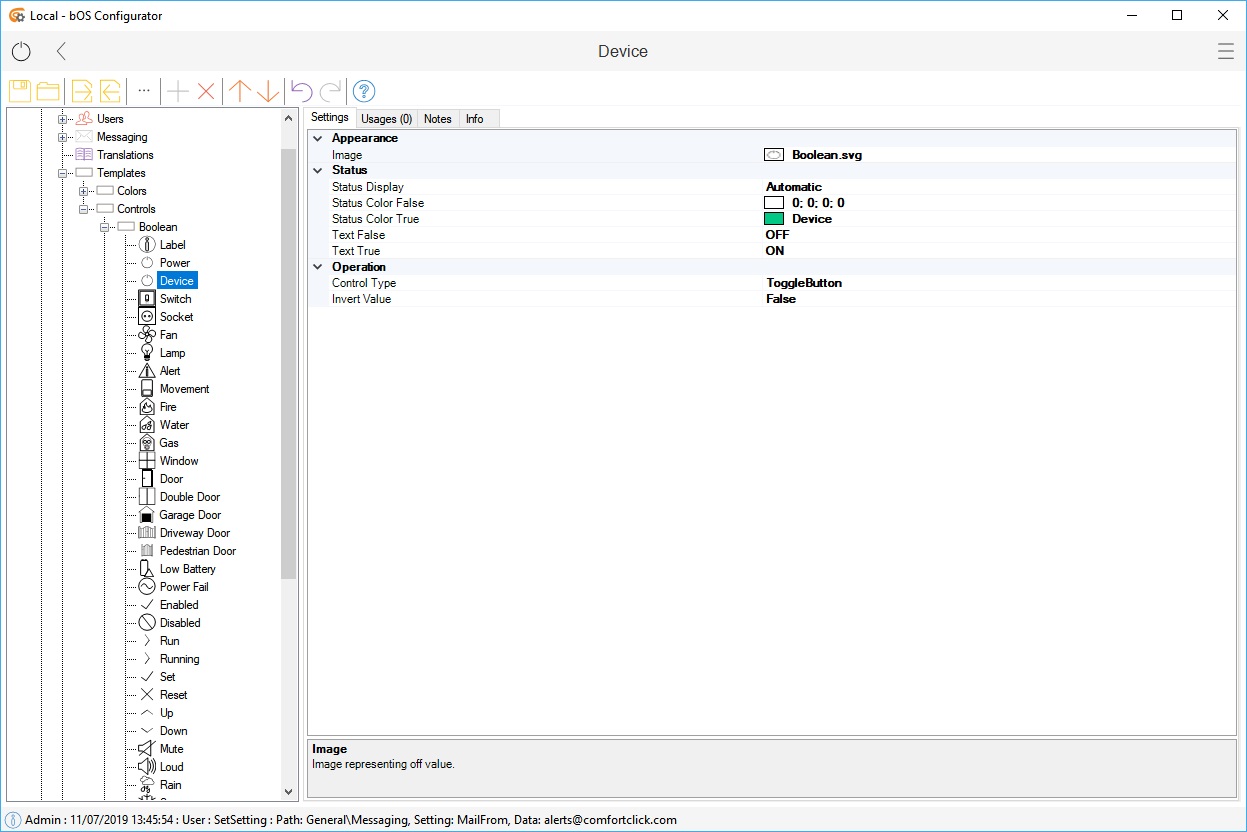This screenshot has width=1247, height=832.
Task: Click the Status Display Automatic value
Action: click(793, 187)
